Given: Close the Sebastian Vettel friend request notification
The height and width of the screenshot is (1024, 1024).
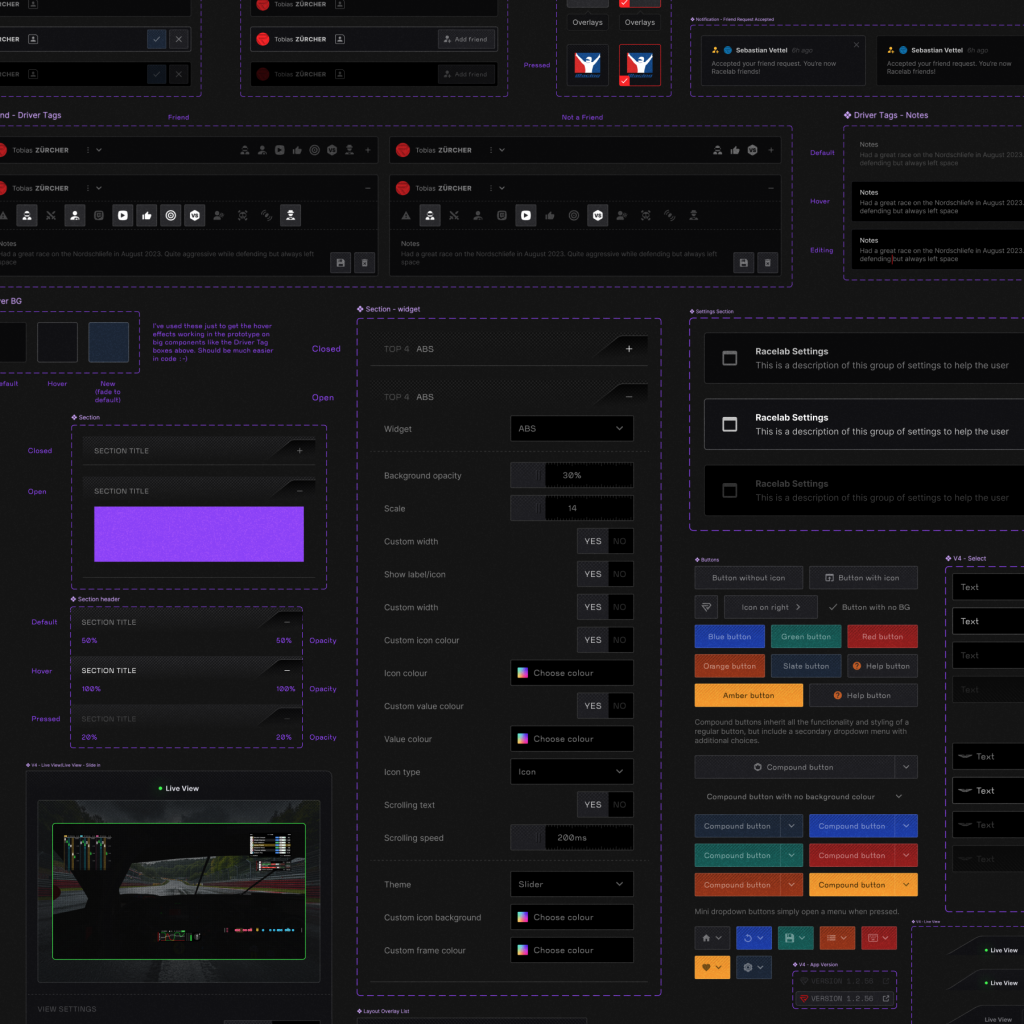Looking at the screenshot, I should pyautogui.click(x=856, y=45).
